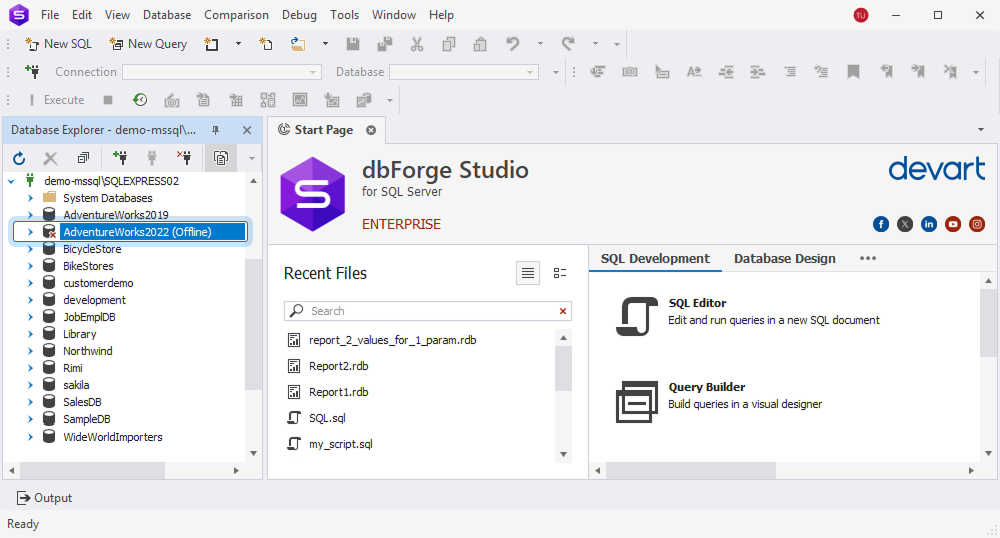Click the New SQL toolbar button
This screenshot has height=538, width=1000.
click(x=58, y=44)
